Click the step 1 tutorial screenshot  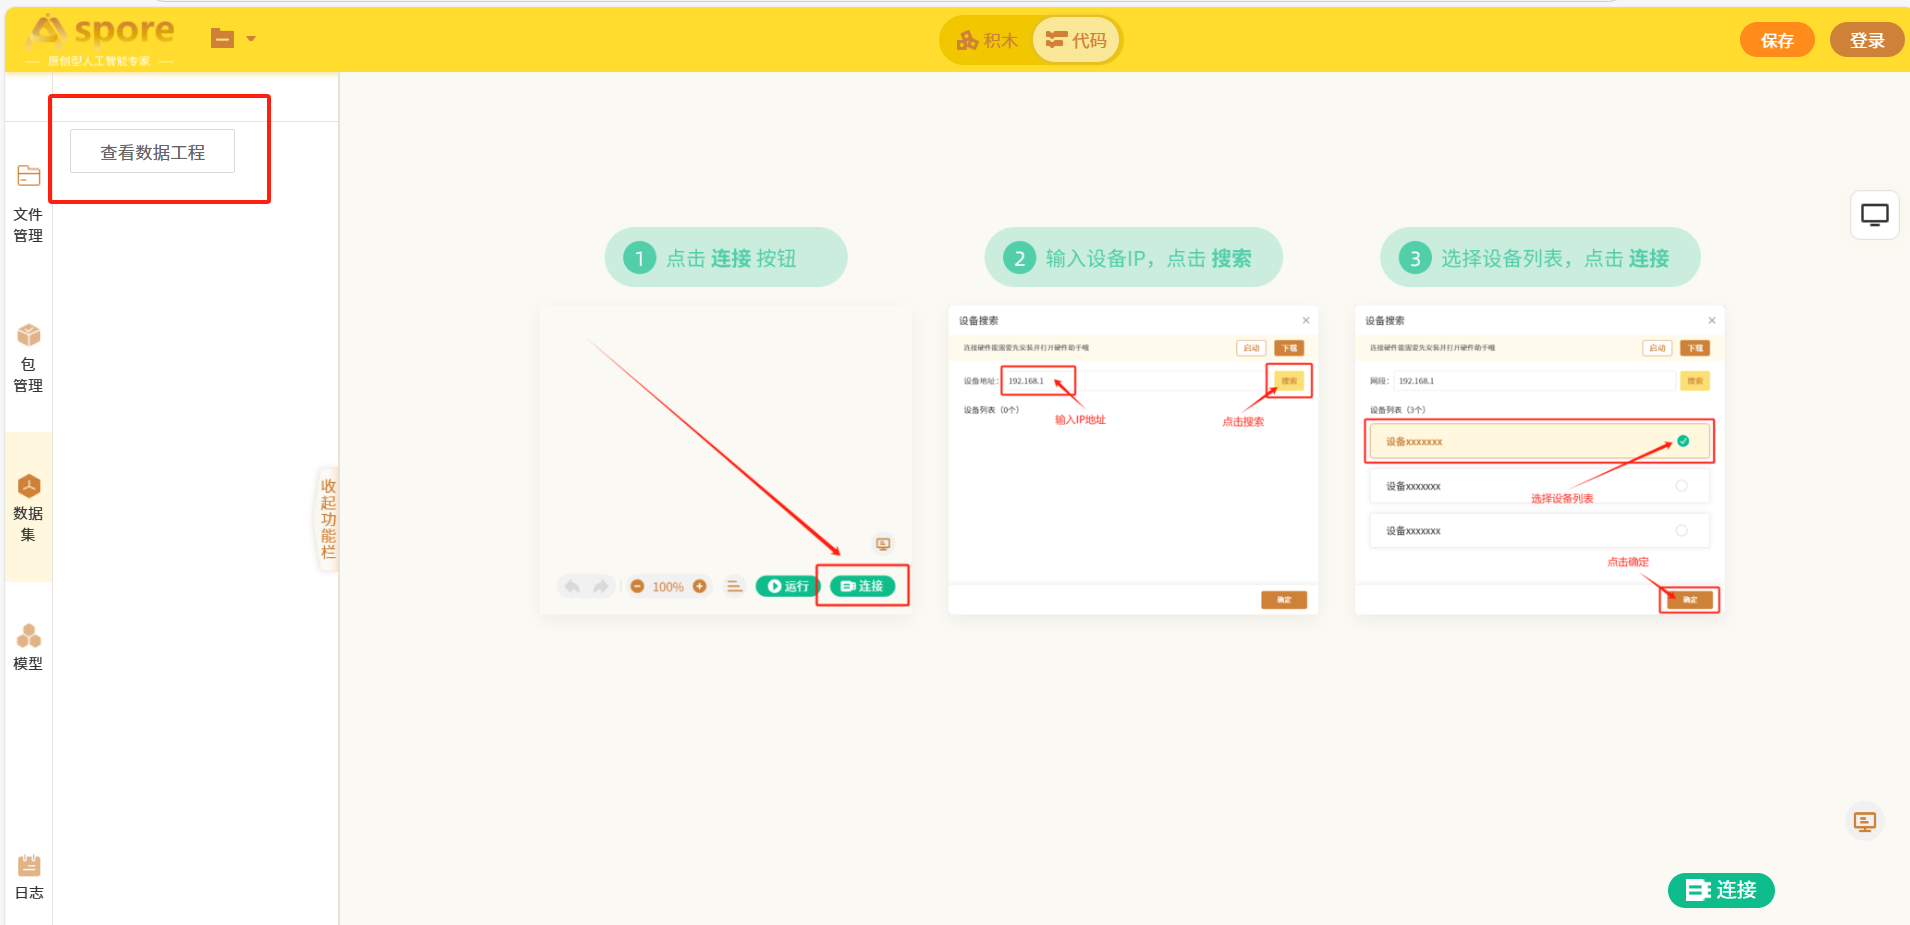725,460
